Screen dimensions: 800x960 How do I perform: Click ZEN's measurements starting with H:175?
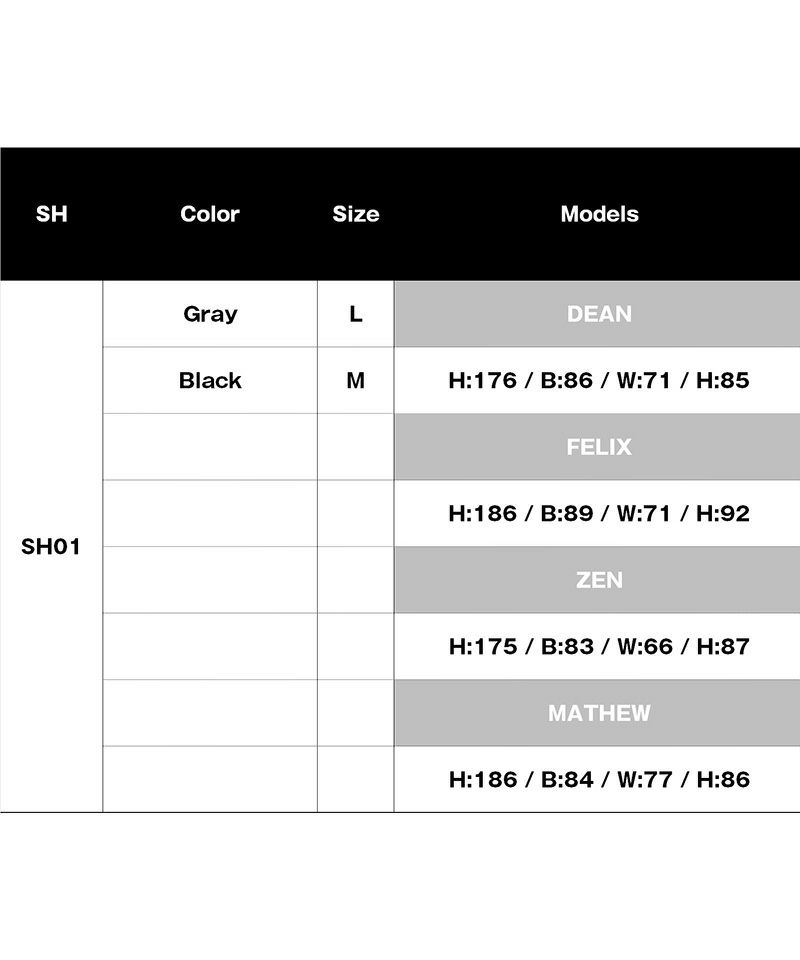[x=599, y=647]
